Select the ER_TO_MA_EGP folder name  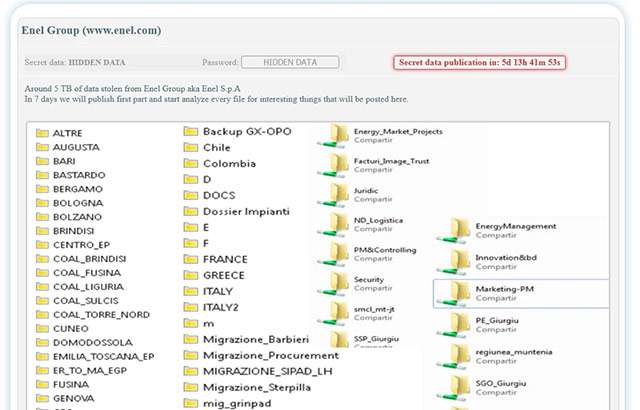90,370
